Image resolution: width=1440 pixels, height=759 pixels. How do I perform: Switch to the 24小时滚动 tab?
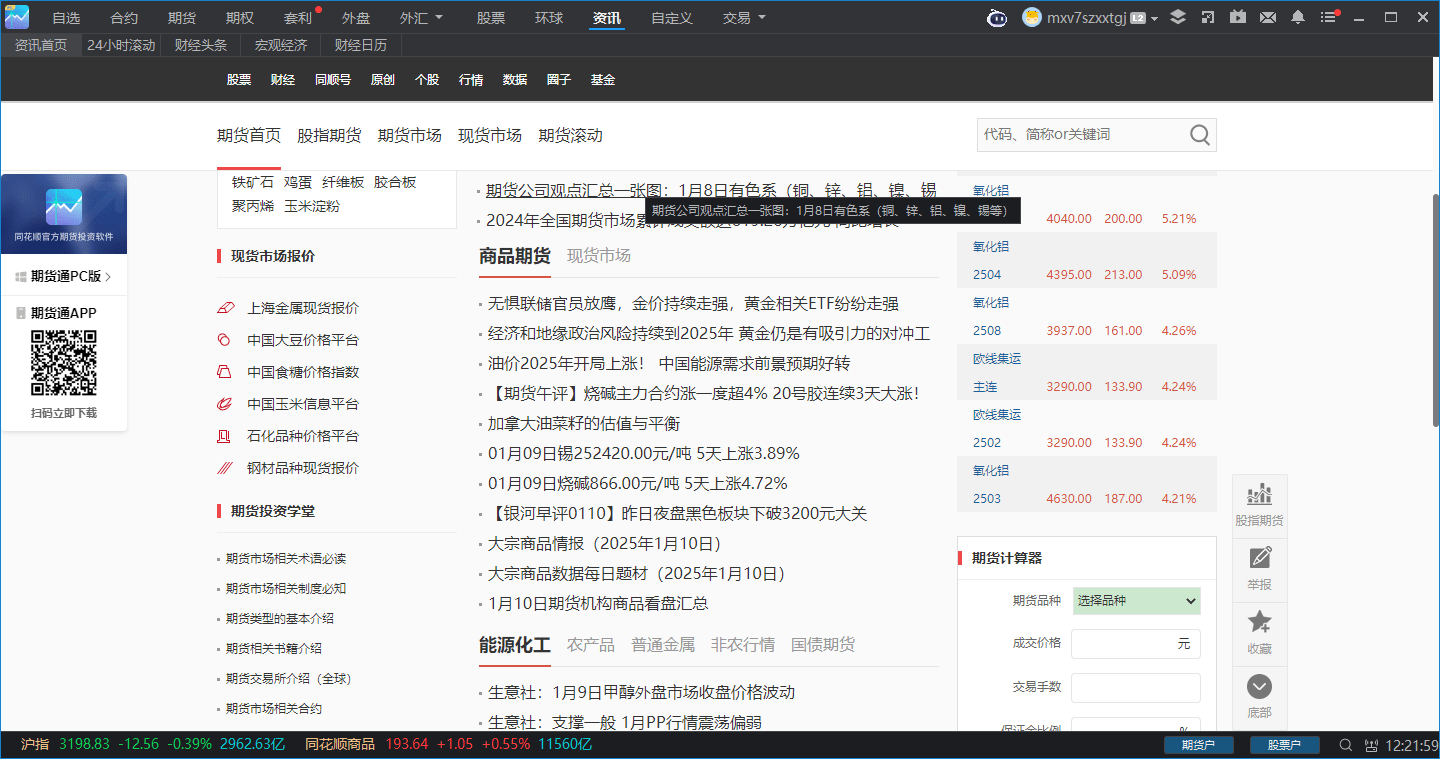pyautogui.click(x=120, y=45)
